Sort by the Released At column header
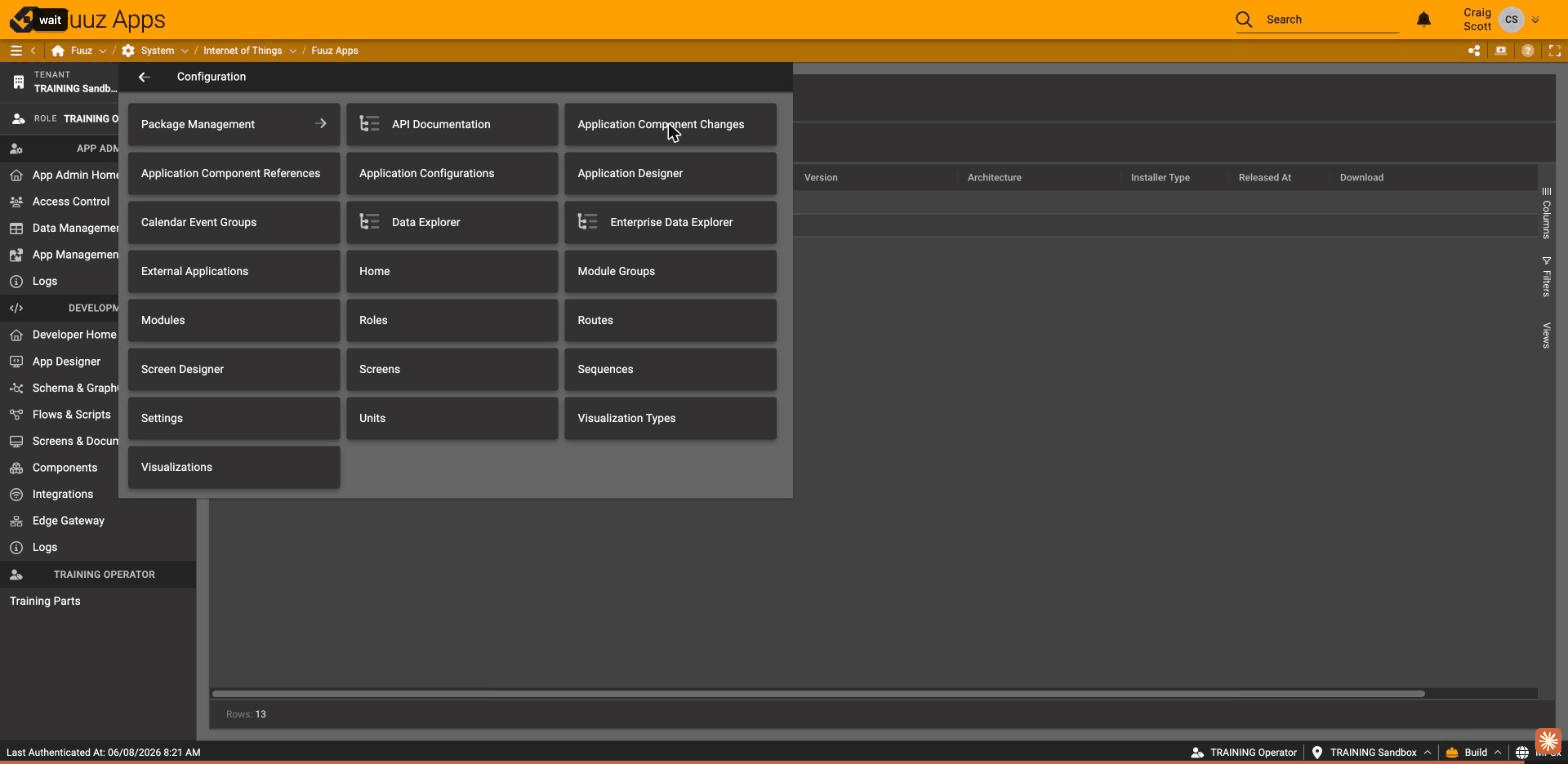This screenshot has width=1568, height=764. pos(1264,177)
